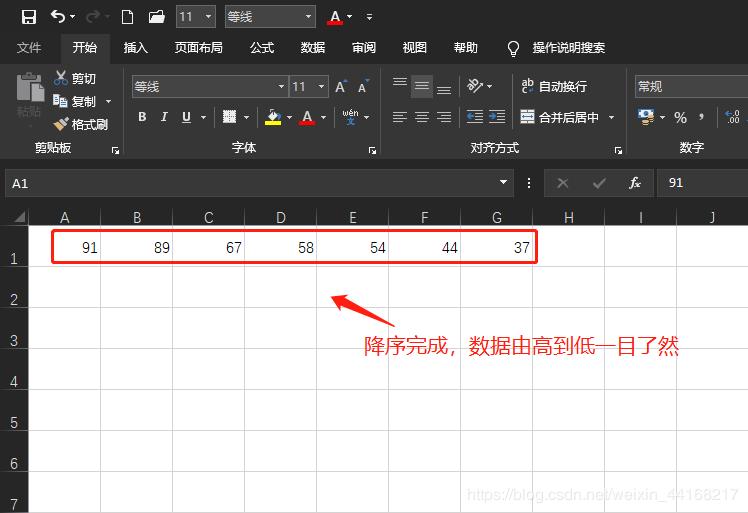Click the decrease indent icon
Screen dimensions: 748x513
coord(475,117)
